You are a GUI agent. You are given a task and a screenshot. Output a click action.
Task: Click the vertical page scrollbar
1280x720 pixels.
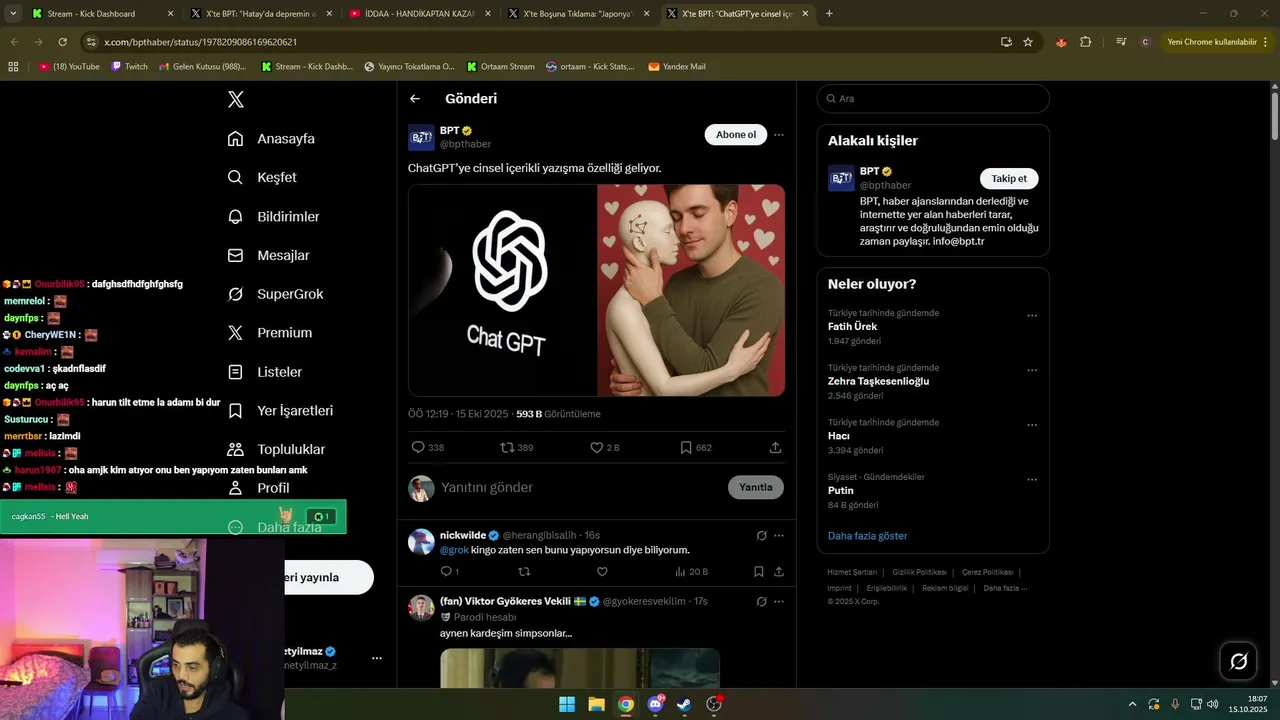[1274, 116]
